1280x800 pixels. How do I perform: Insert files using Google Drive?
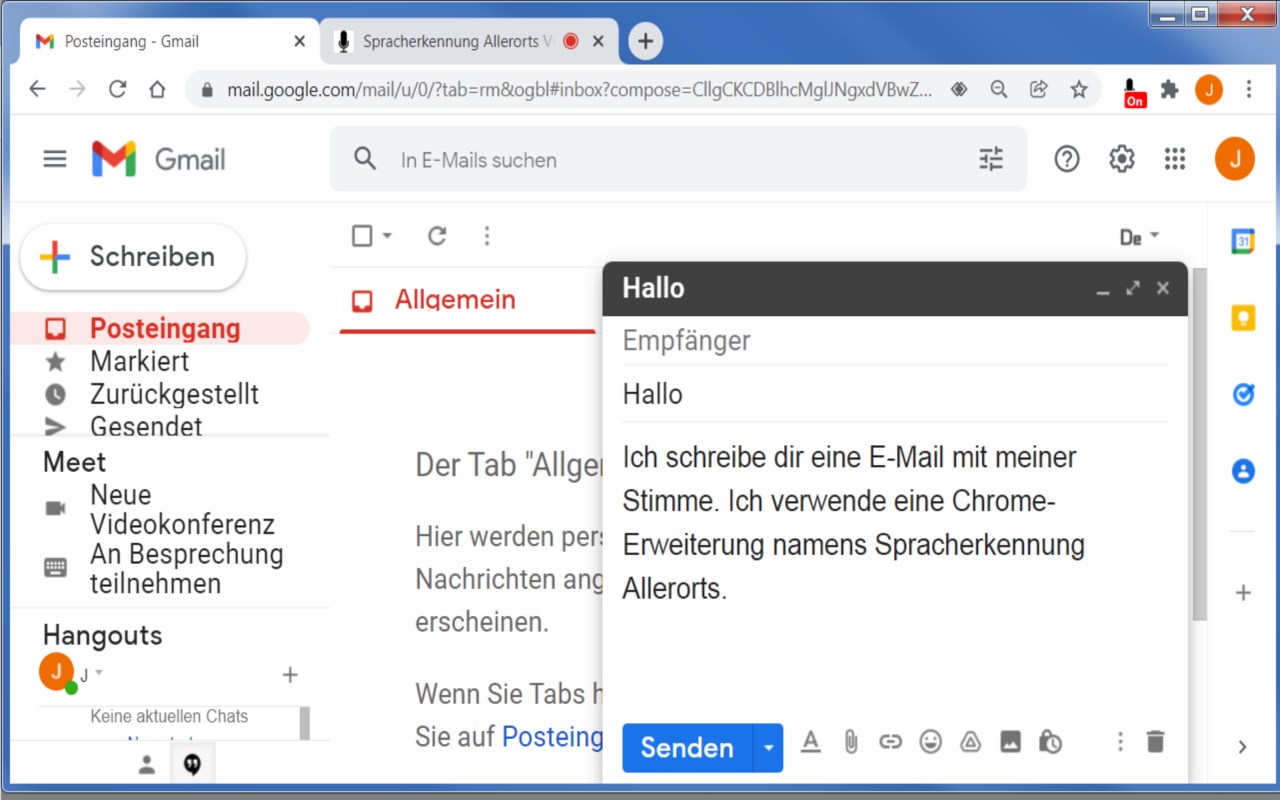pos(970,742)
